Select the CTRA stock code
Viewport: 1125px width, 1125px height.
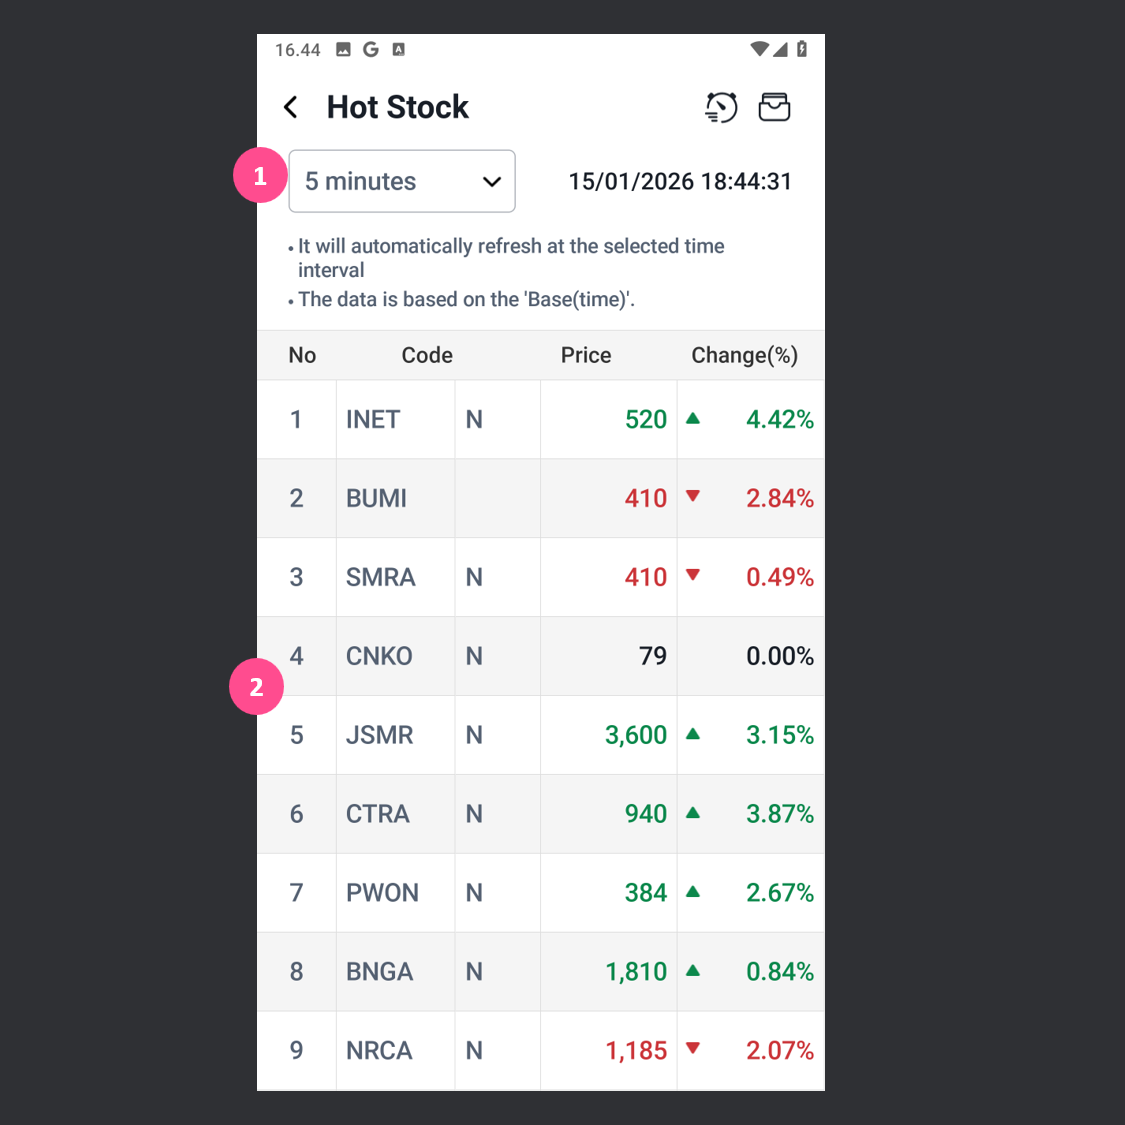[x=378, y=814]
